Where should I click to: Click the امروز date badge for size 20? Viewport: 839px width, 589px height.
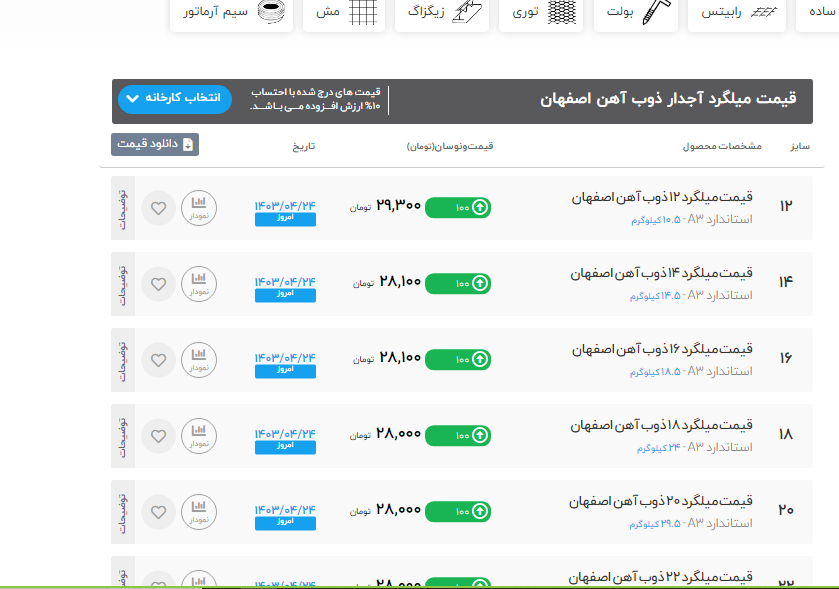click(285, 522)
